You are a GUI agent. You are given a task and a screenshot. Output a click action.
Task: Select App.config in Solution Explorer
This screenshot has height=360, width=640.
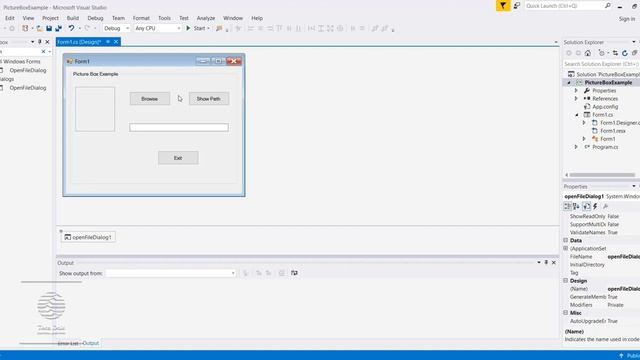tap(605, 107)
